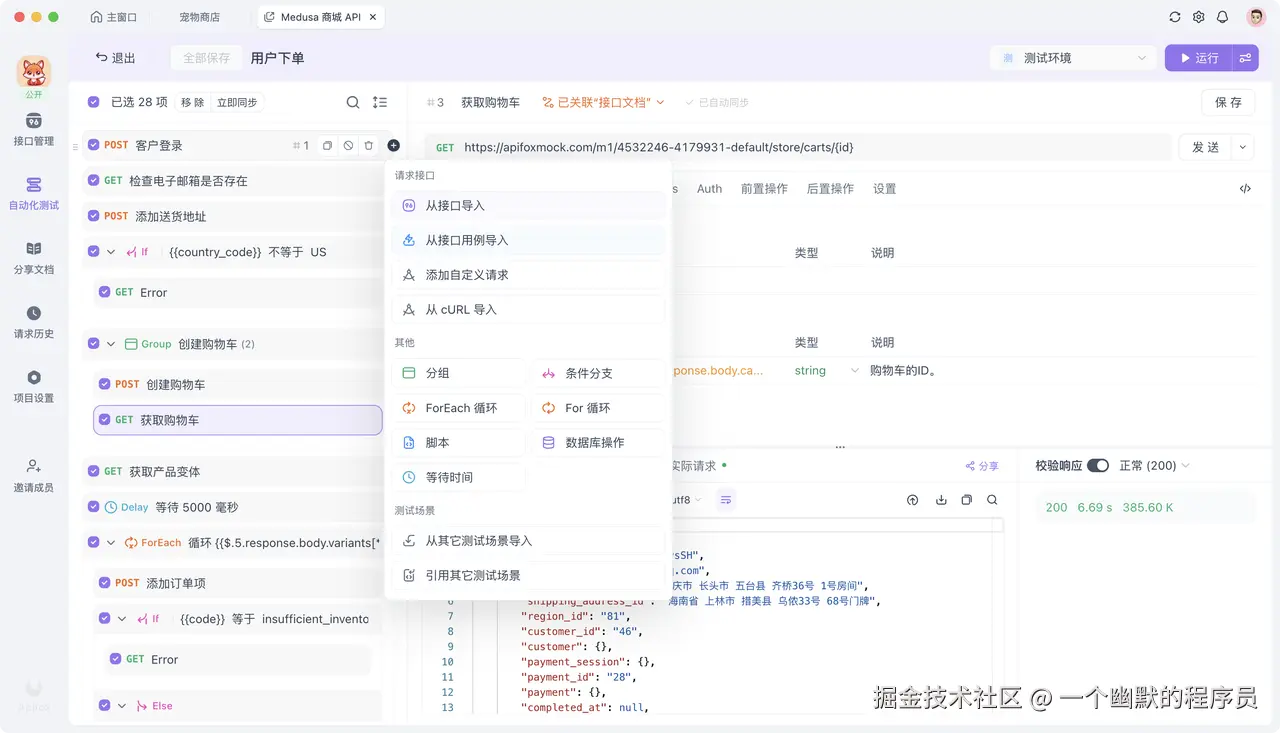View the 请求历史 panel
This screenshot has height=733, width=1280.
pos(33,322)
